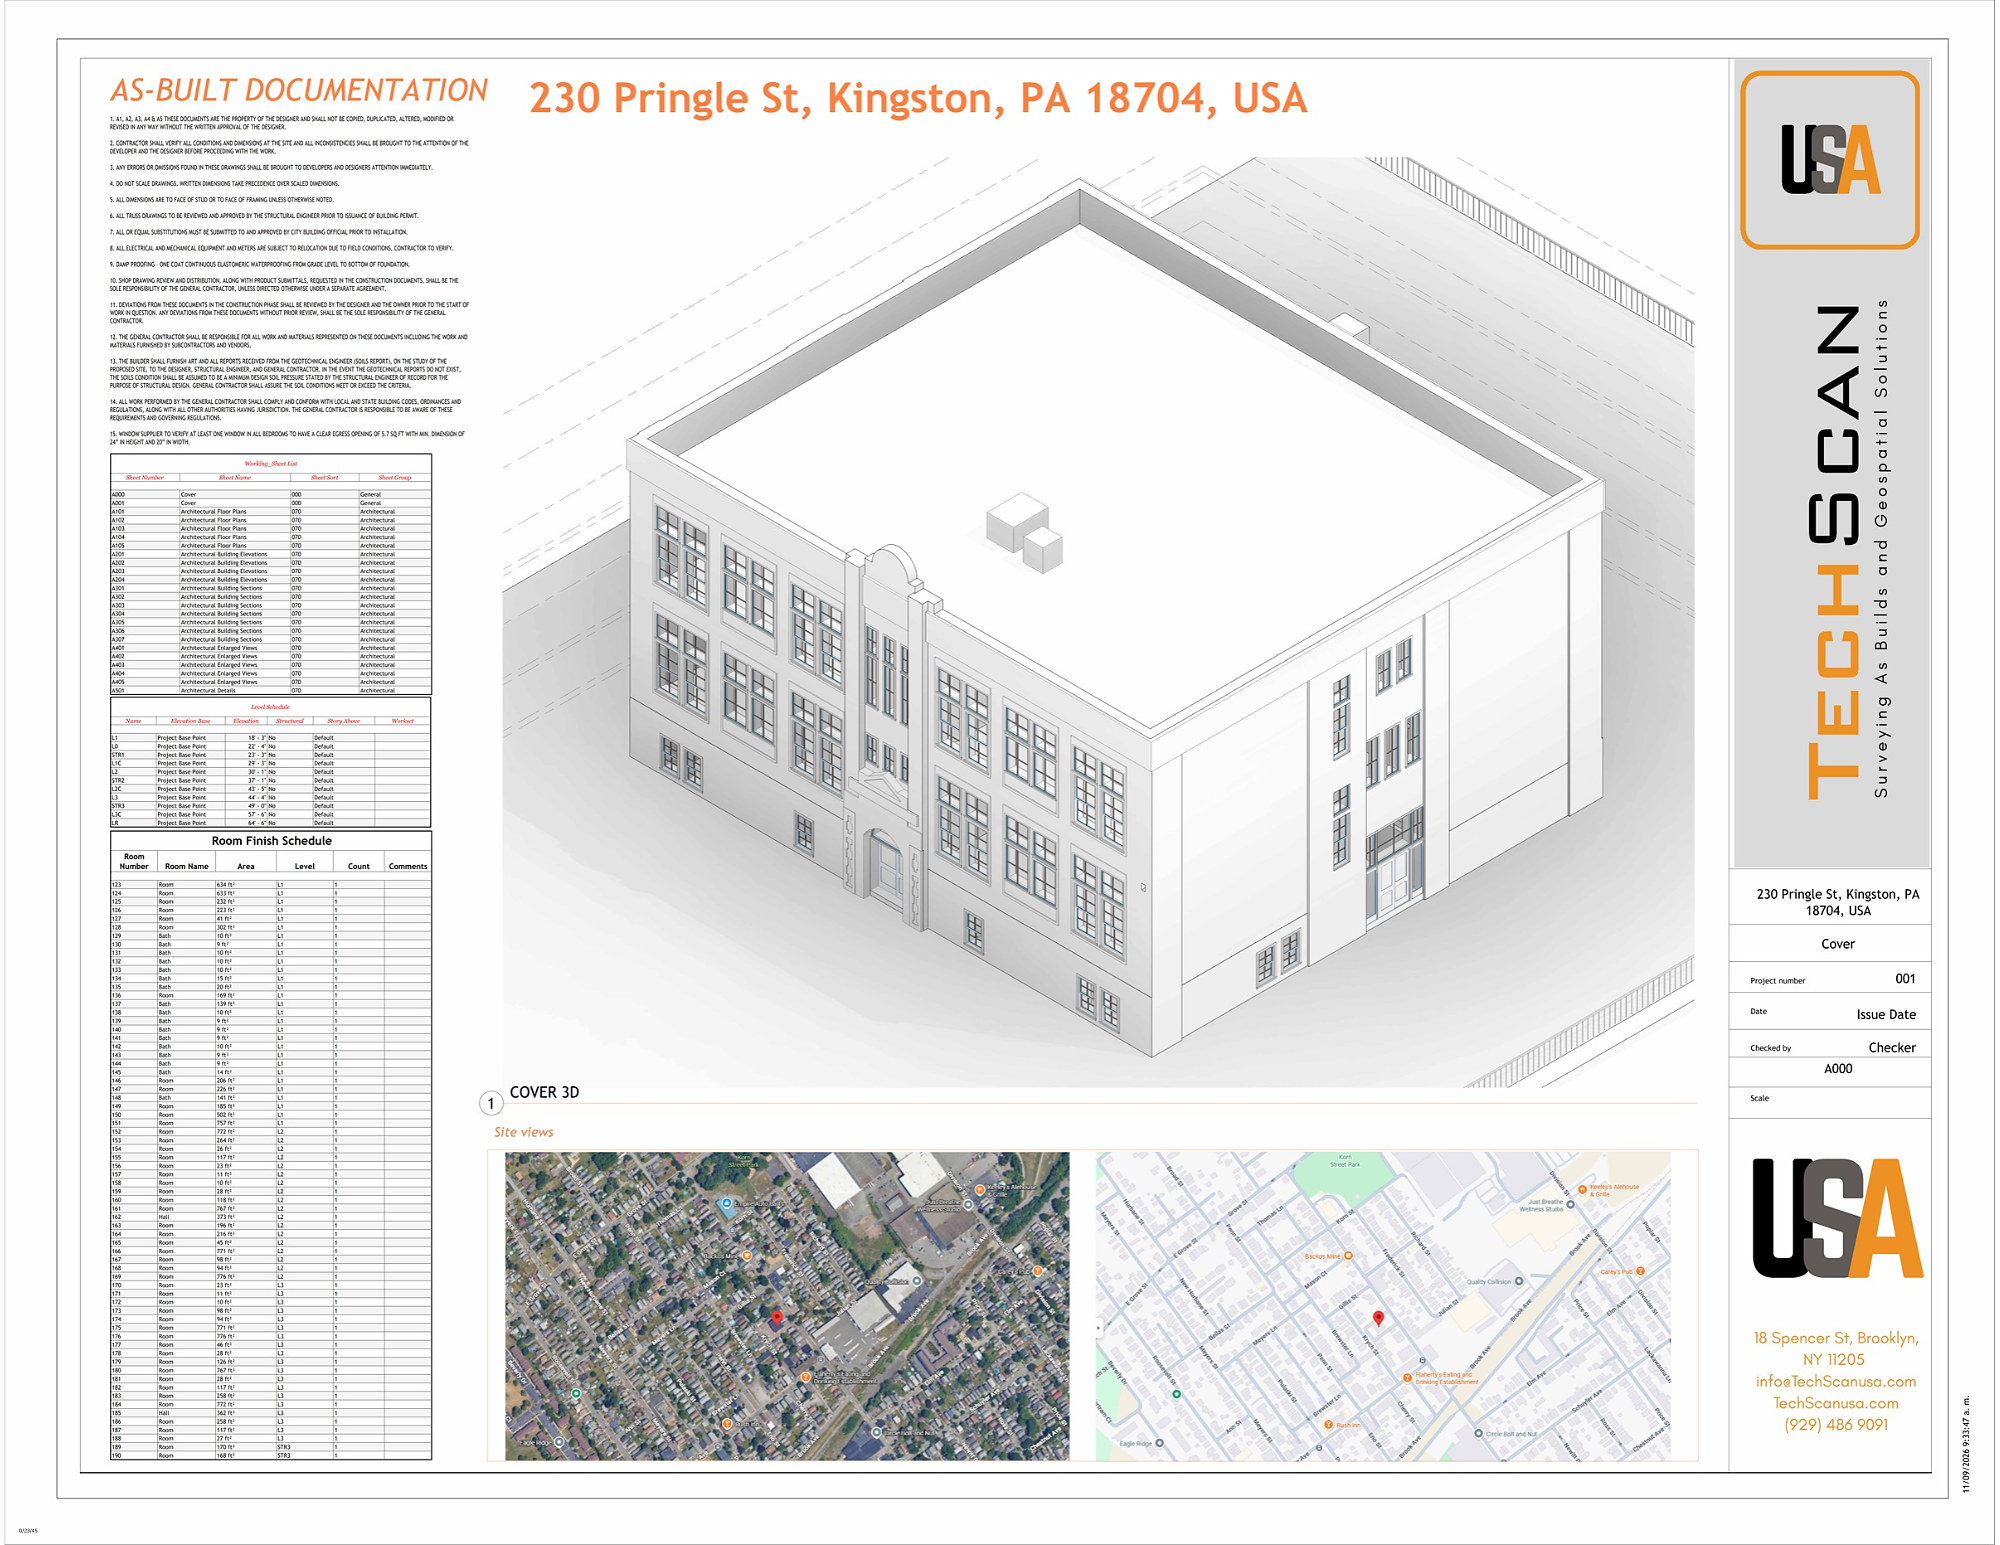Click the circled view number 1 bubble
This screenshot has height=1545, width=2000.
(x=491, y=1104)
